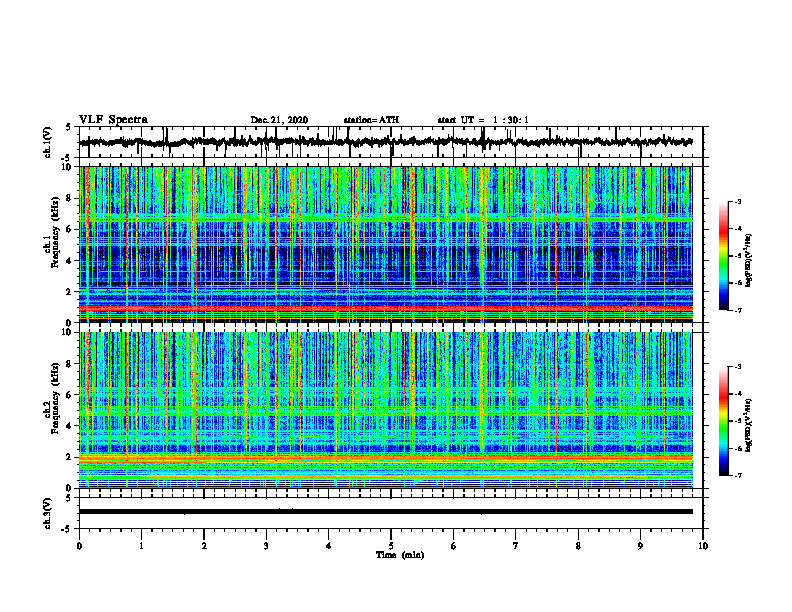
Task: Click the "station=ATH" header label
Action: click(371, 120)
